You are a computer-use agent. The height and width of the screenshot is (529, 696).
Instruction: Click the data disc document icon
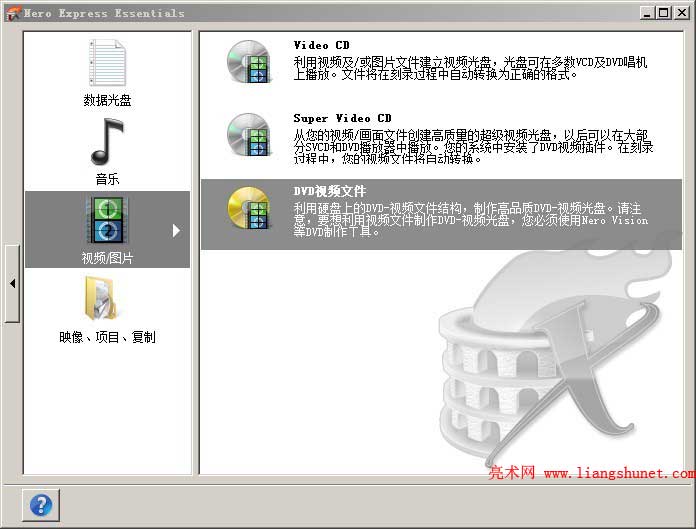tap(107, 63)
